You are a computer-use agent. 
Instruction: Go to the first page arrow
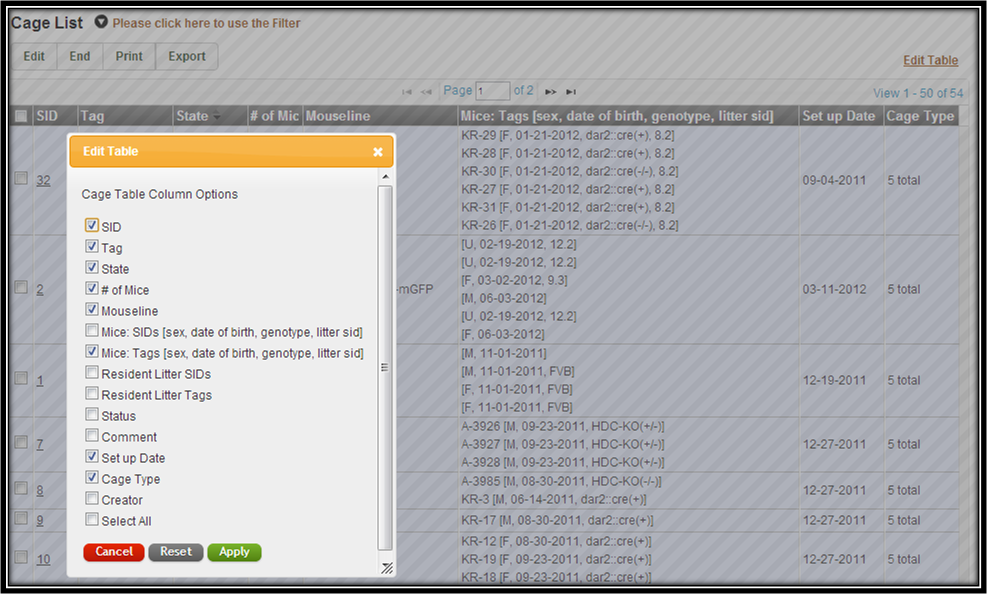[x=406, y=91]
